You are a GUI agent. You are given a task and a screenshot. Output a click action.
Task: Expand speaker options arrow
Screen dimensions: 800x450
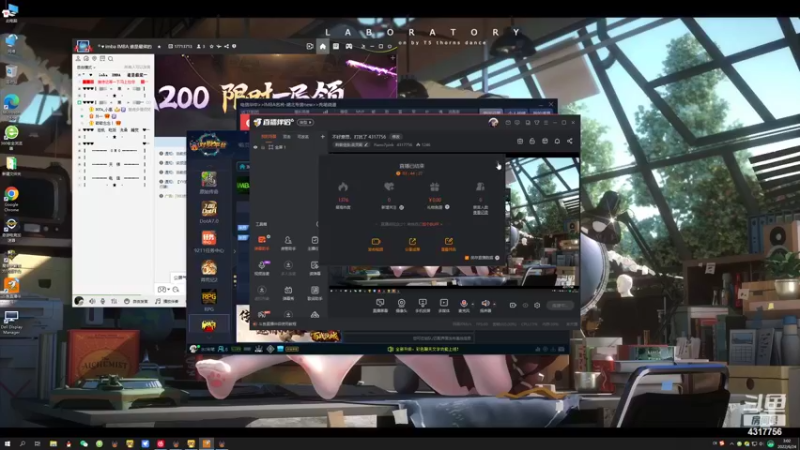(x=494, y=305)
